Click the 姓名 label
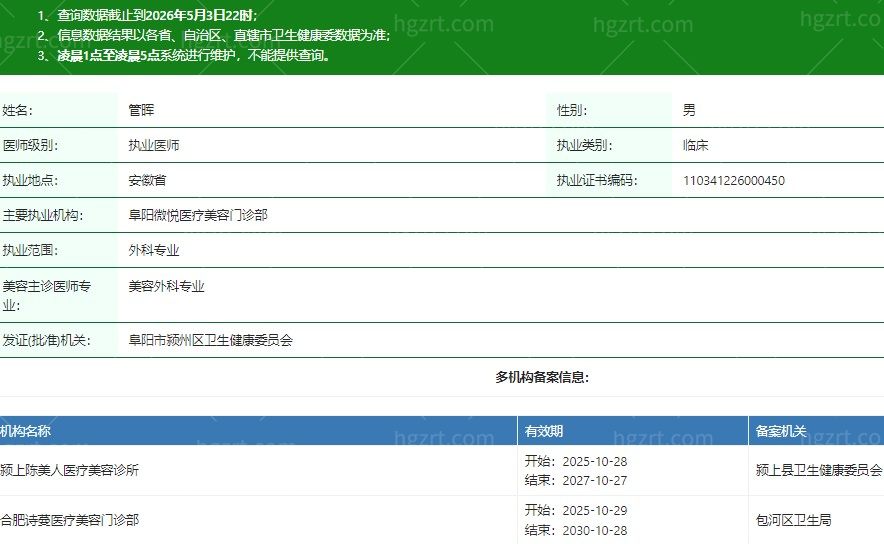Viewport: 884px width, 544px height. coord(17,110)
